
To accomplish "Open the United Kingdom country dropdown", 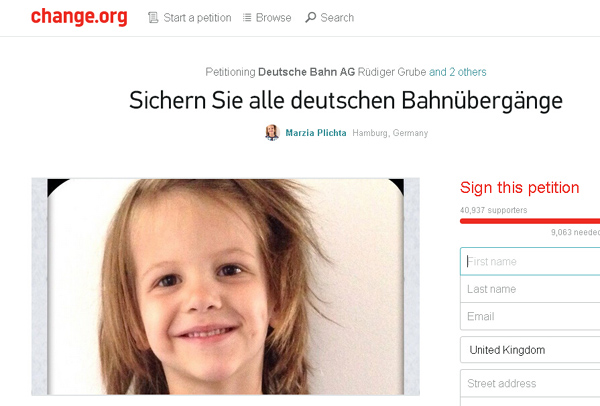I will point(530,350).
